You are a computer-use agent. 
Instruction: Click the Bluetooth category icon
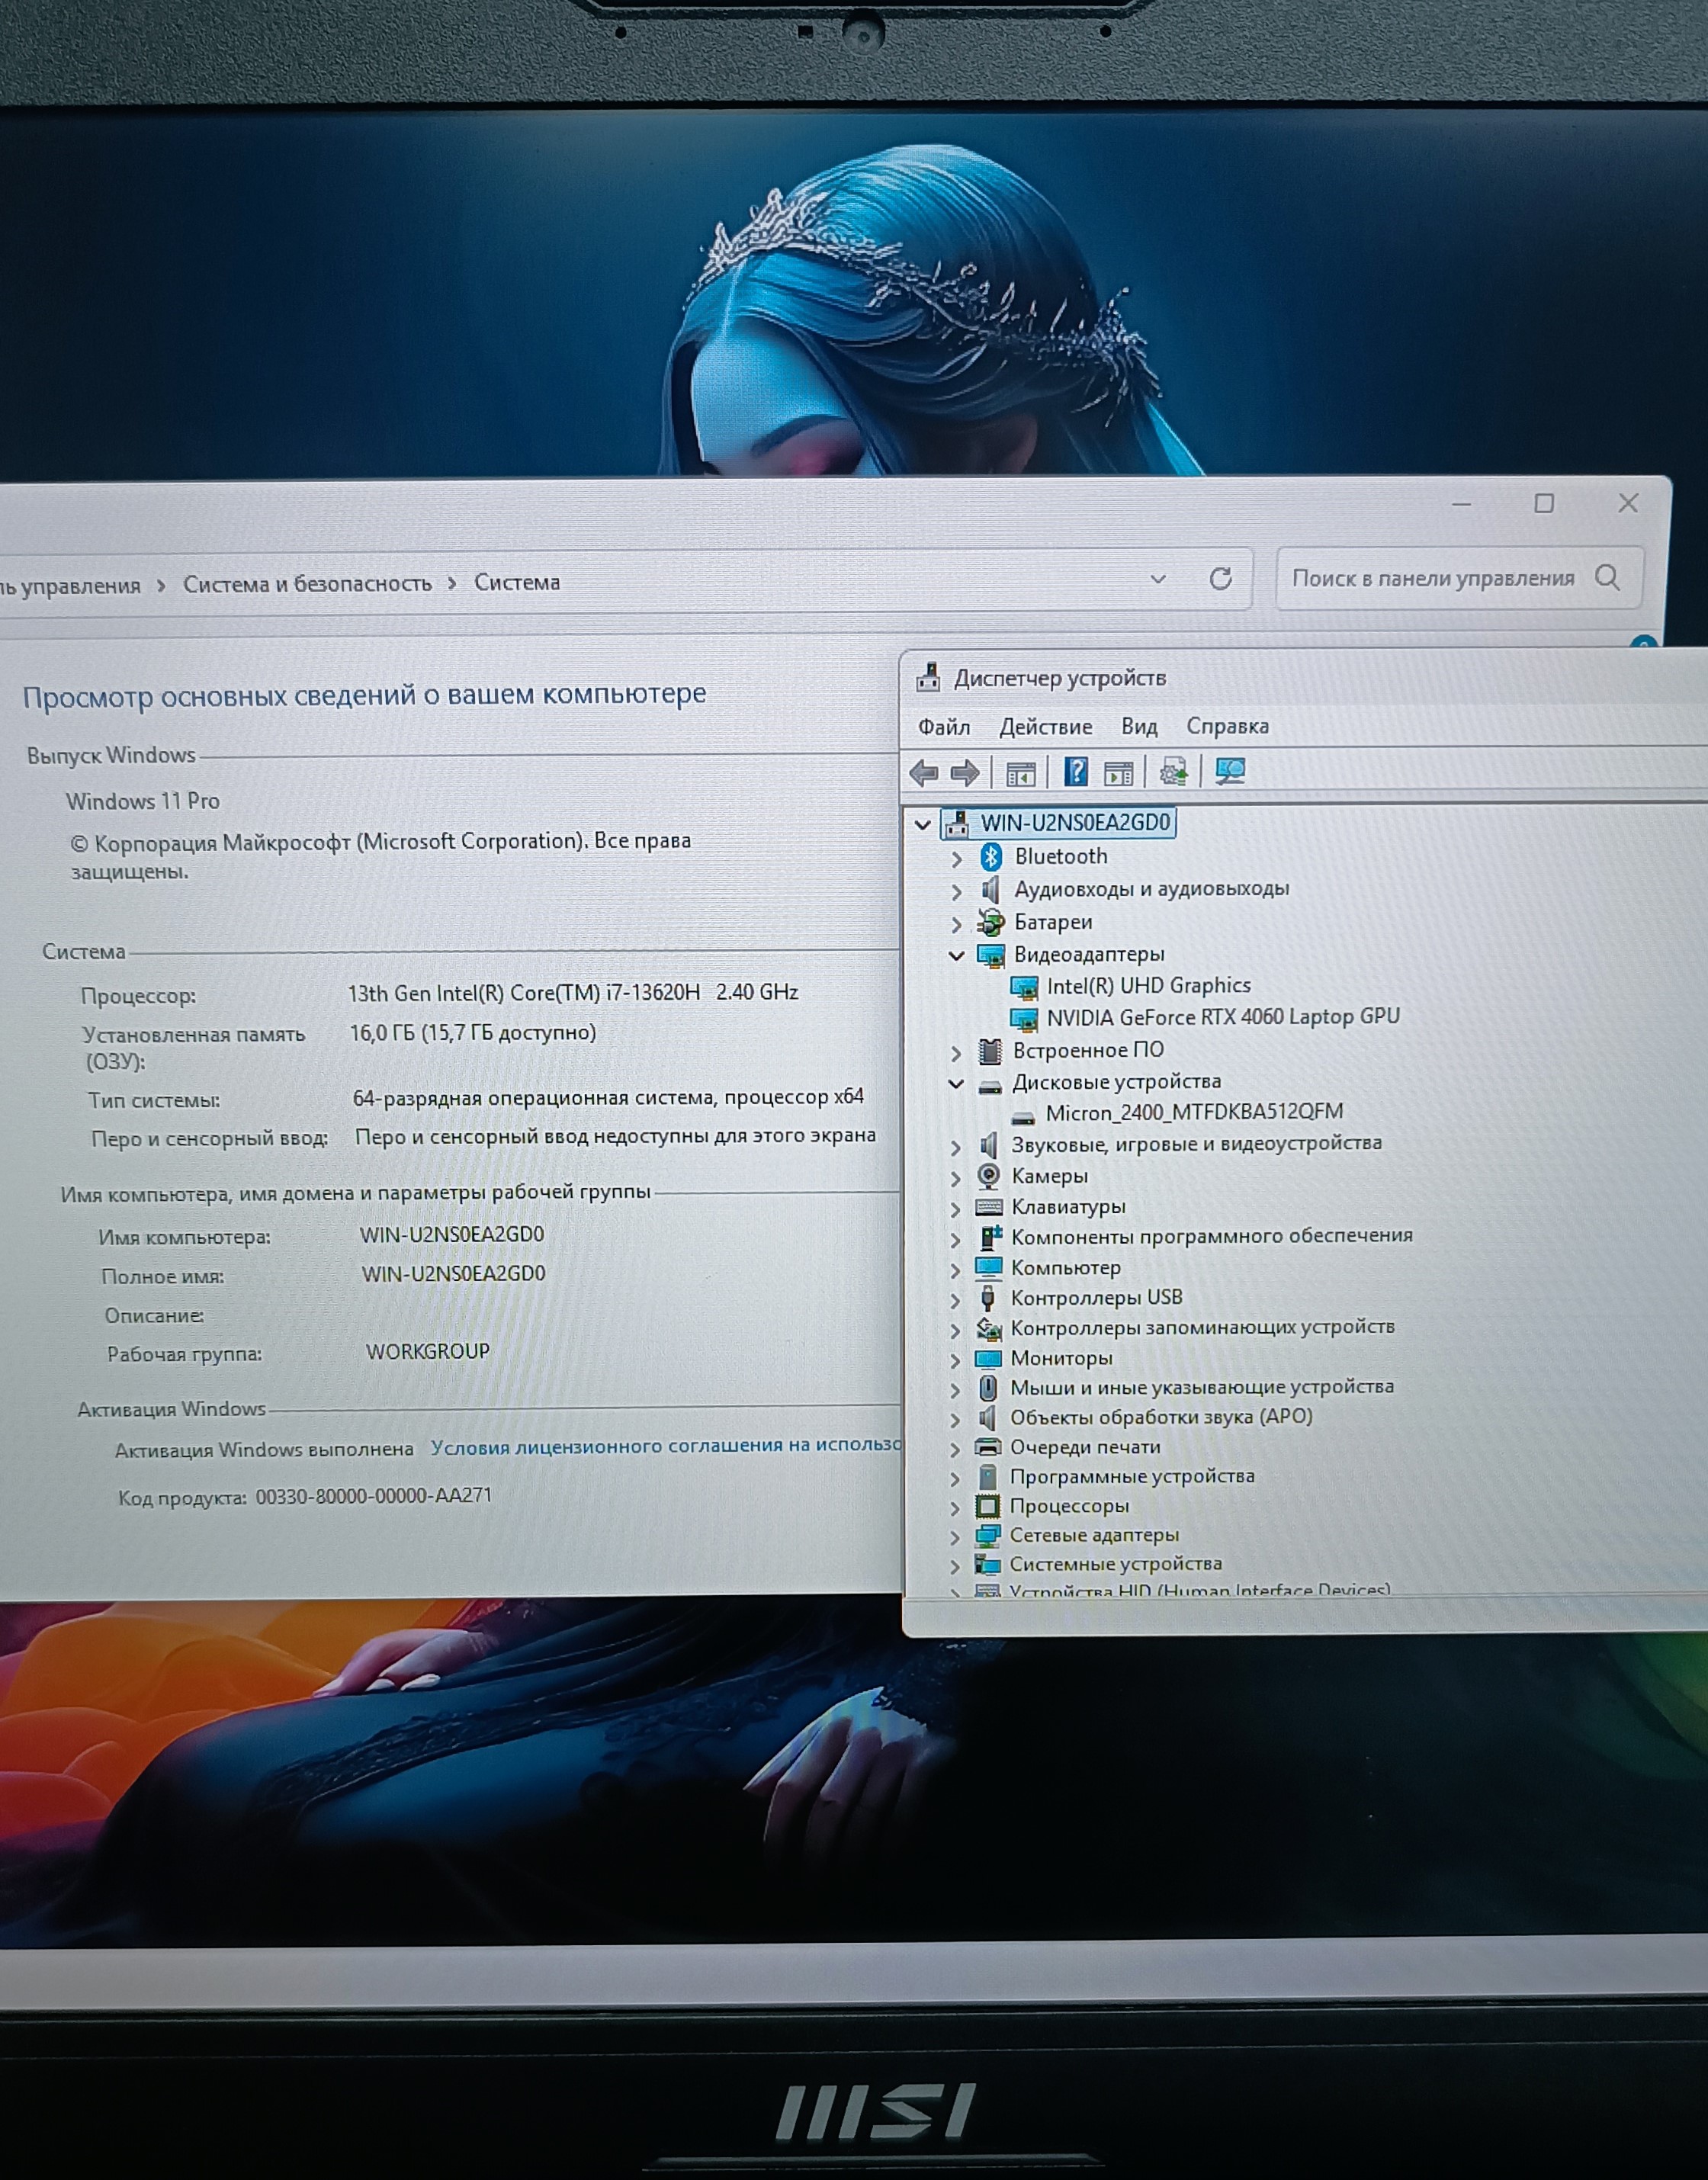tap(991, 856)
